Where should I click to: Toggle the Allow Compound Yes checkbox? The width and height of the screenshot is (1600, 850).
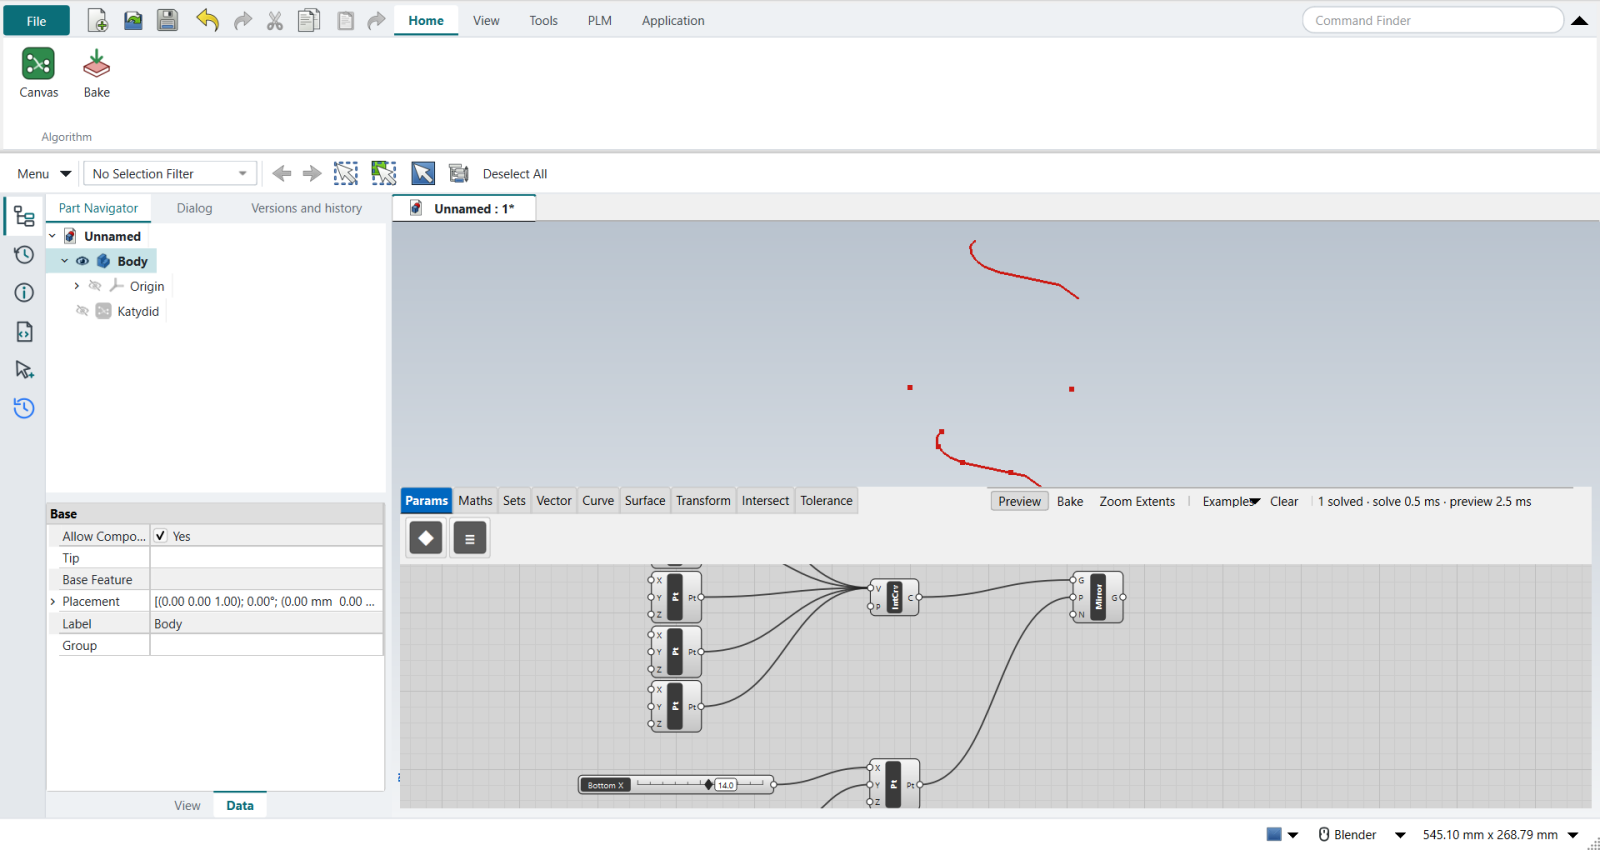click(160, 536)
